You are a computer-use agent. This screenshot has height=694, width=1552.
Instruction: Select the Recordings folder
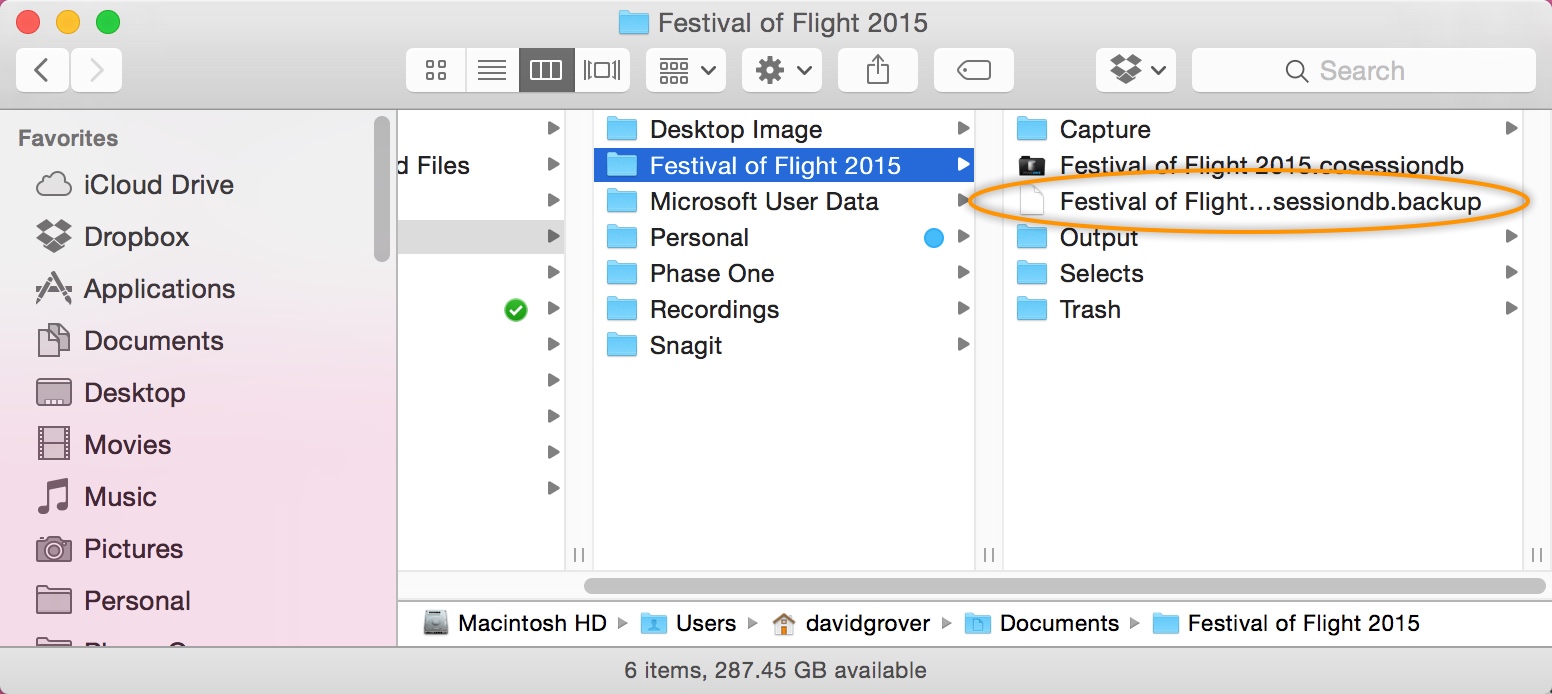(784, 309)
